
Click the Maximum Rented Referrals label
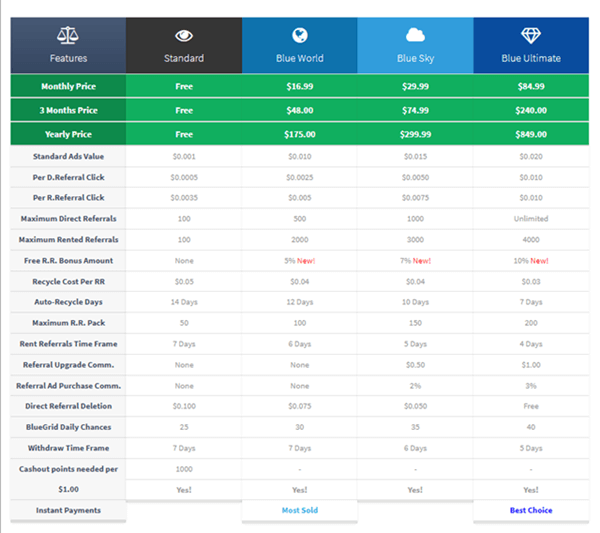68,240
